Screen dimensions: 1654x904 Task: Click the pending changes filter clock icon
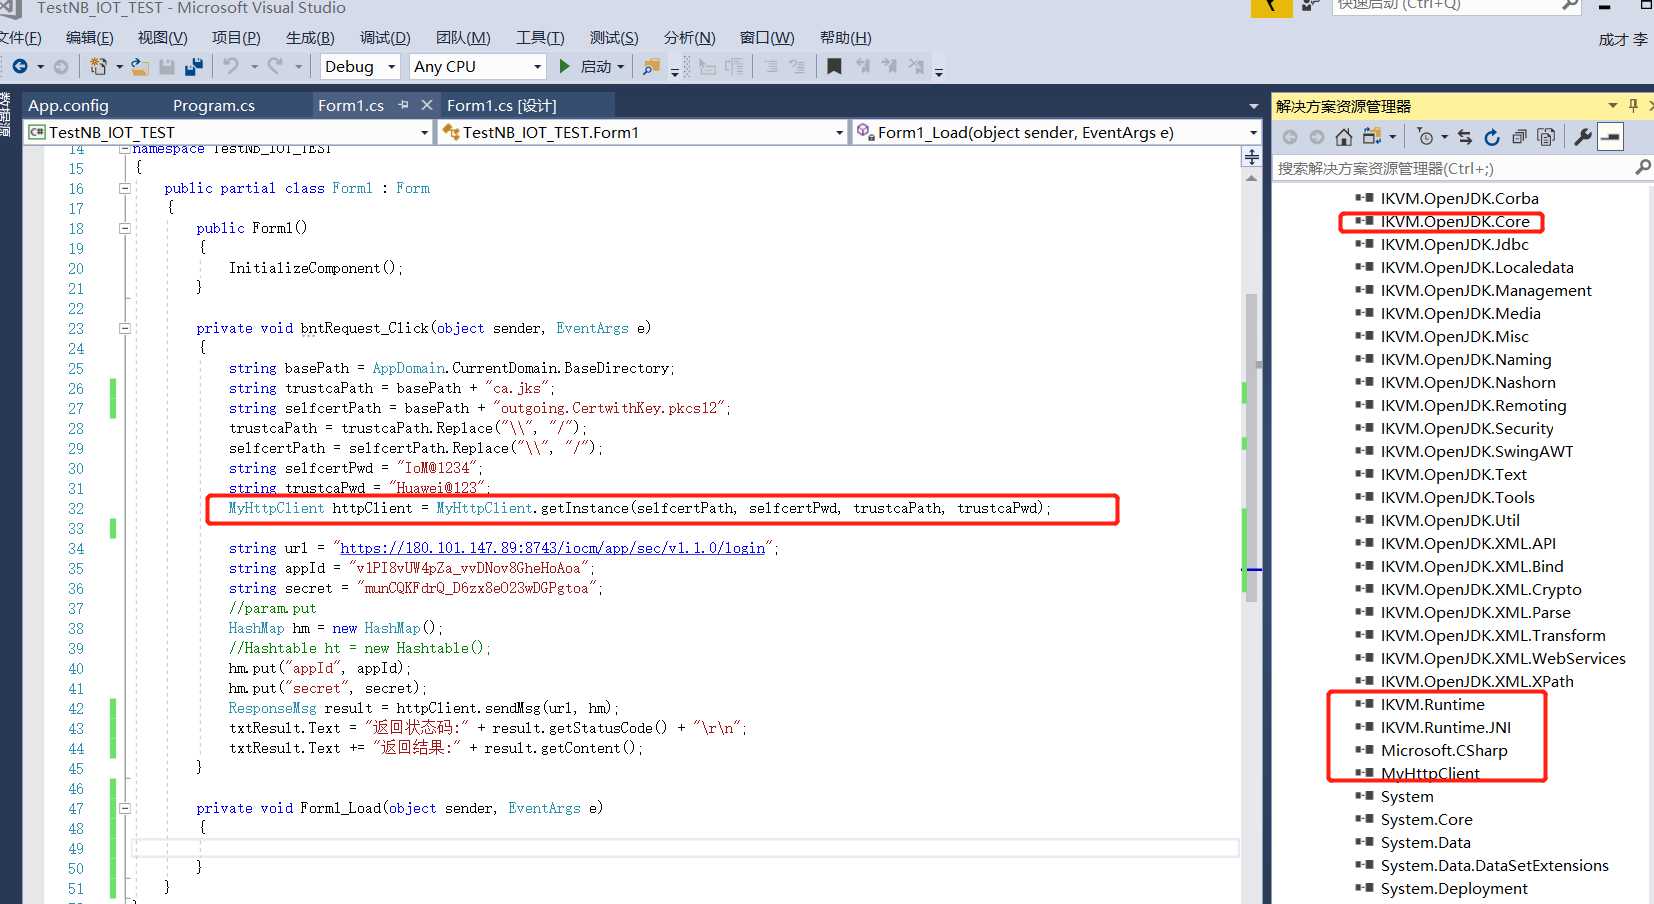pos(1426,137)
